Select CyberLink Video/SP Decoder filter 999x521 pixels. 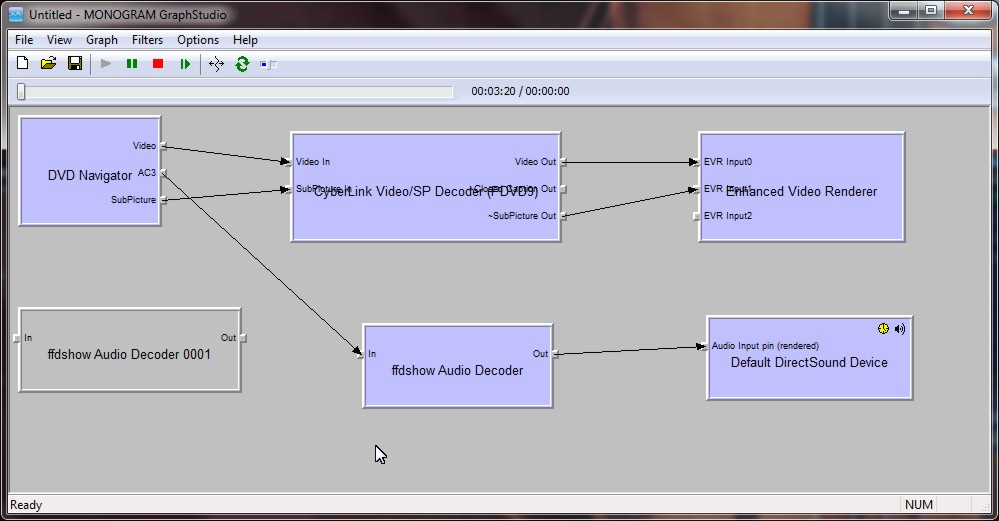(x=426, y=187)
